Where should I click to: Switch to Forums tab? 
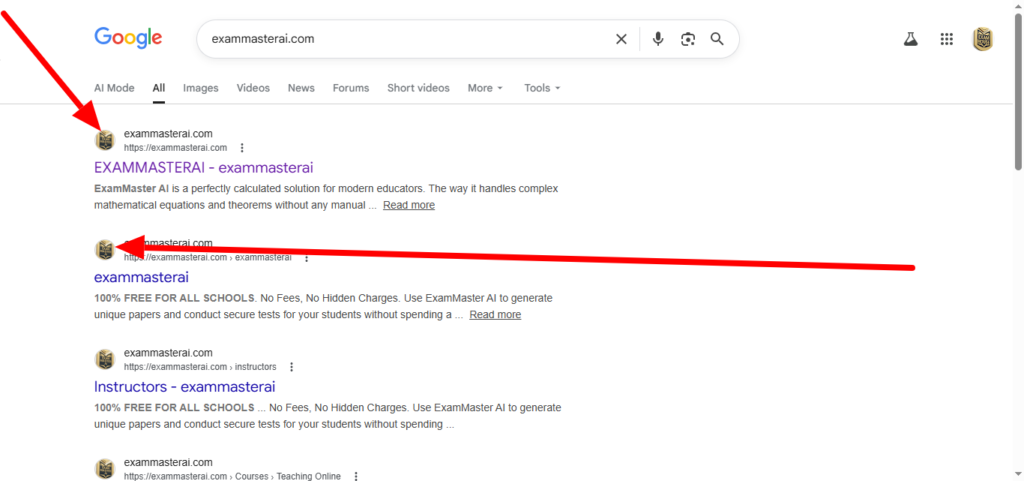(x=351, y=88)
